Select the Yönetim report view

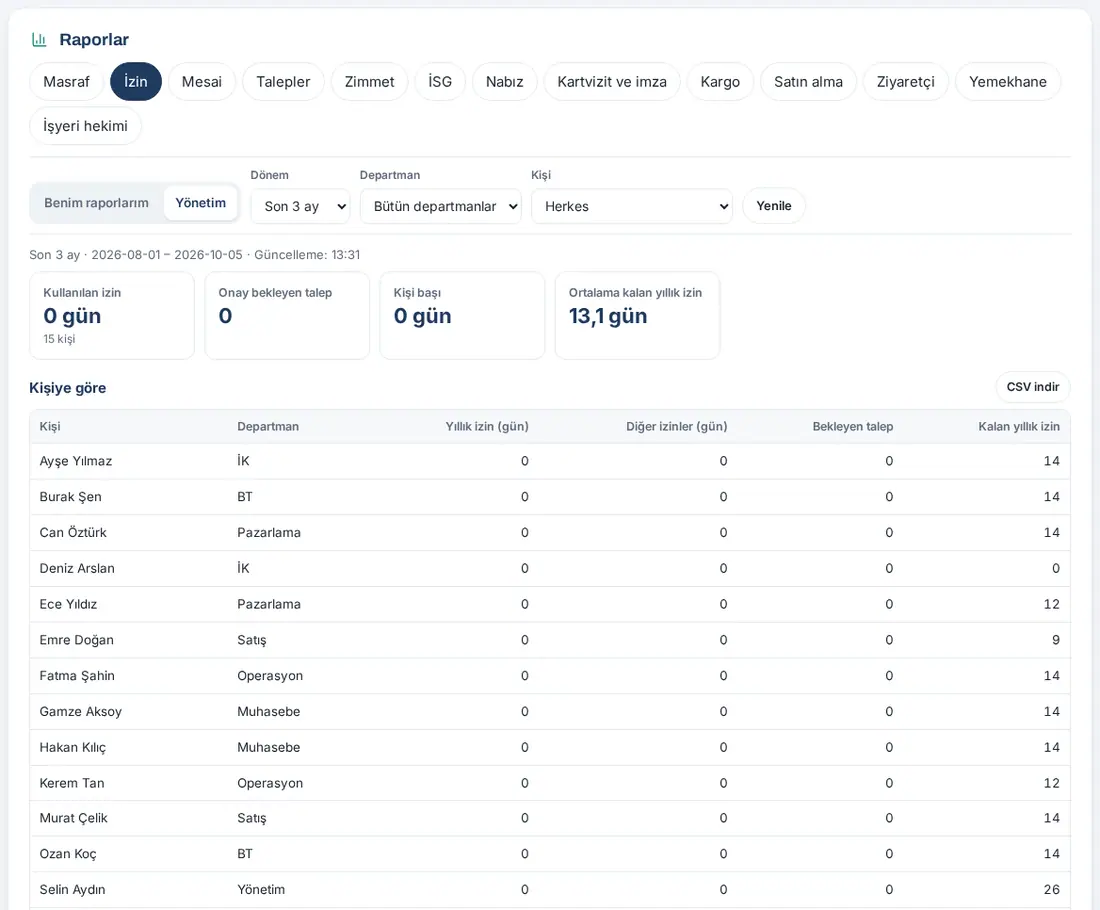click(201, 203)
